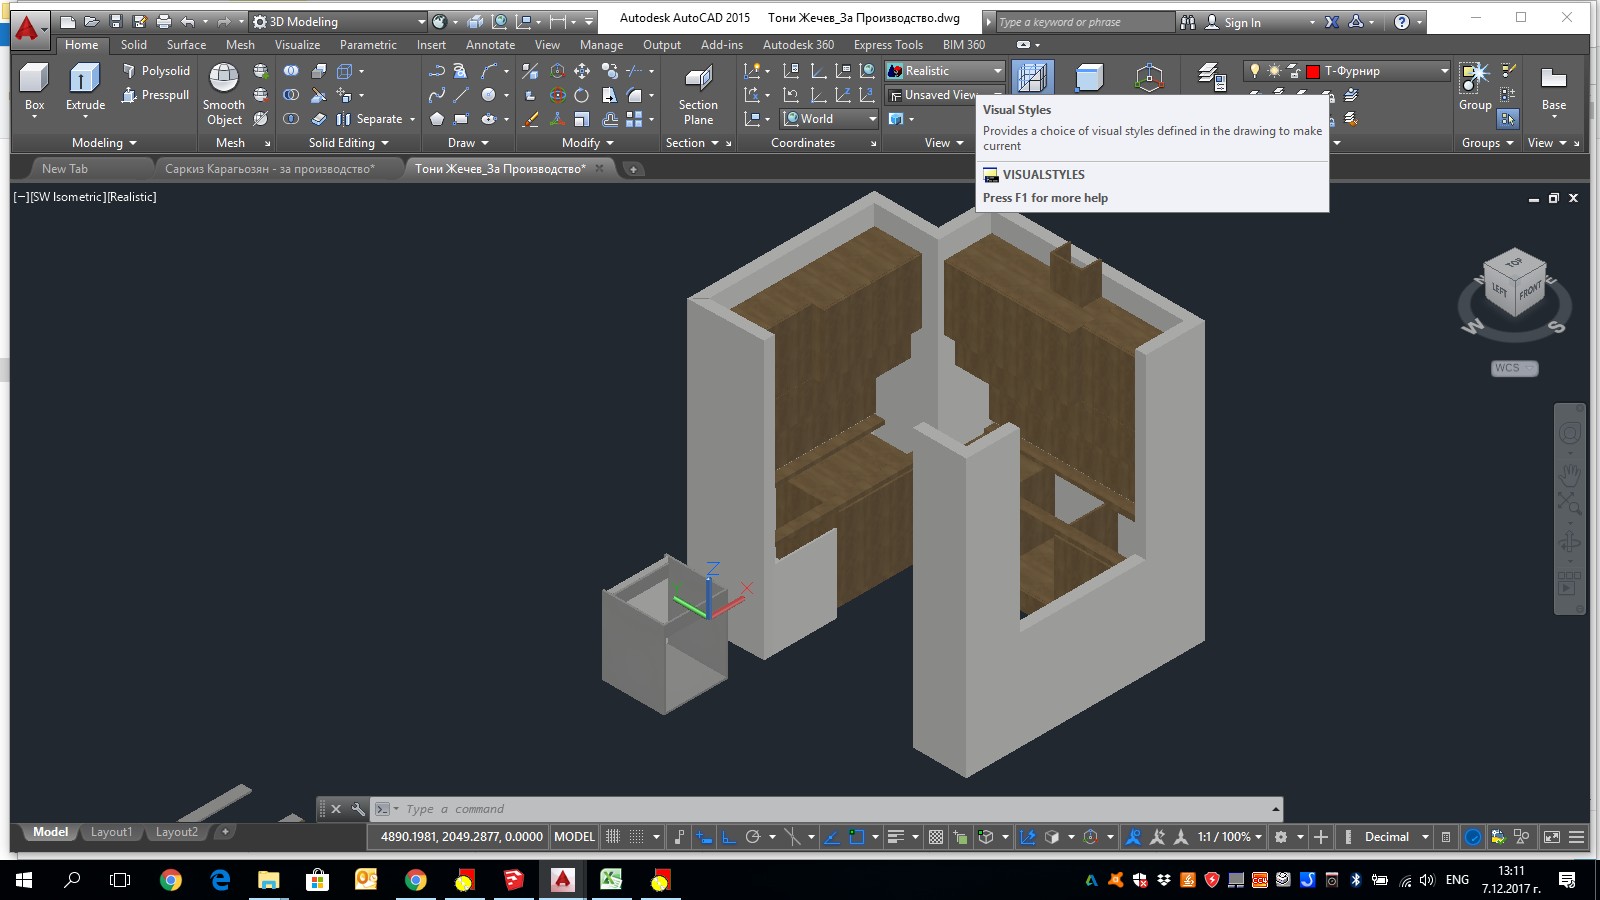Select the Polysolid tool
The width and height of the screenshot is (1600, 900).
pos(155,71)
